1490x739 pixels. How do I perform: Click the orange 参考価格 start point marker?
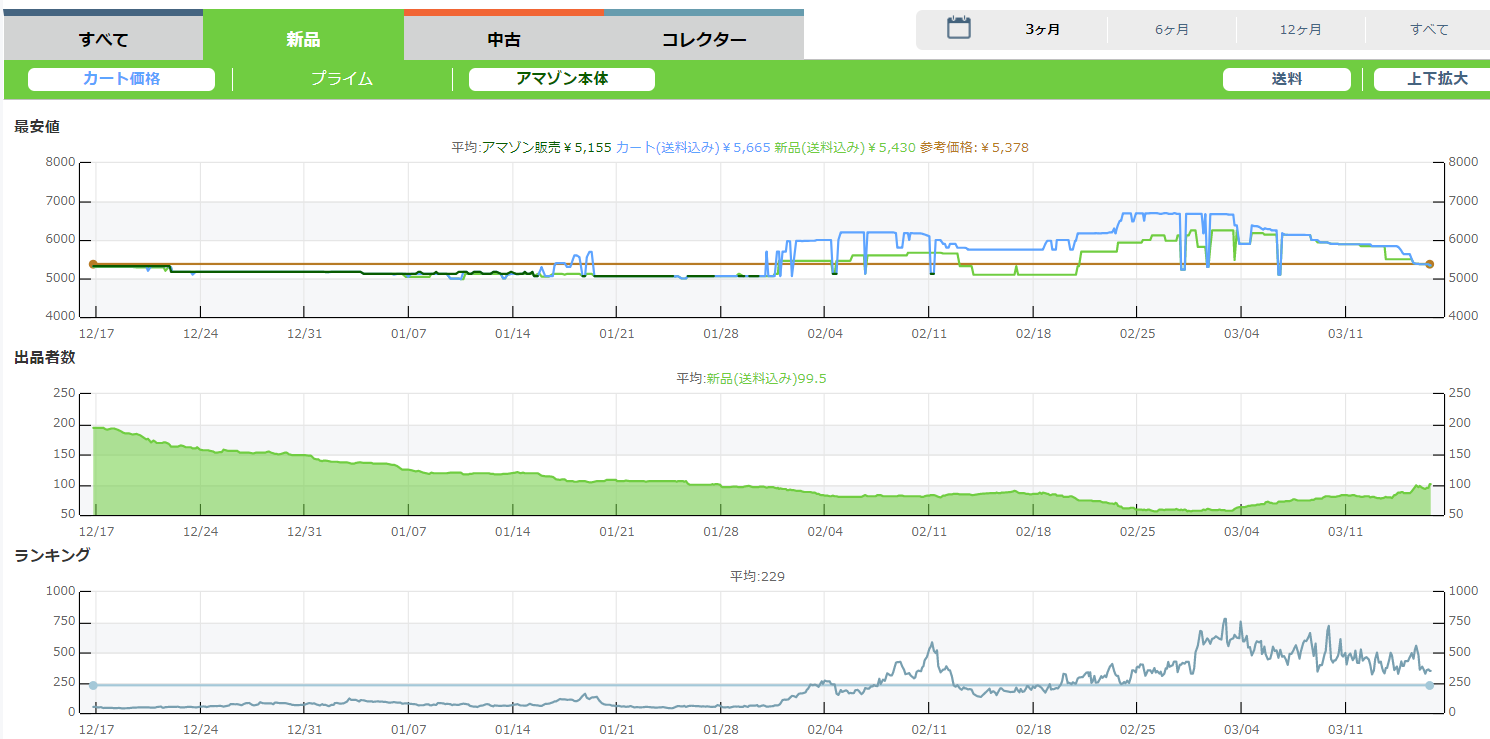pyautogui.click(x=93, y=264)
